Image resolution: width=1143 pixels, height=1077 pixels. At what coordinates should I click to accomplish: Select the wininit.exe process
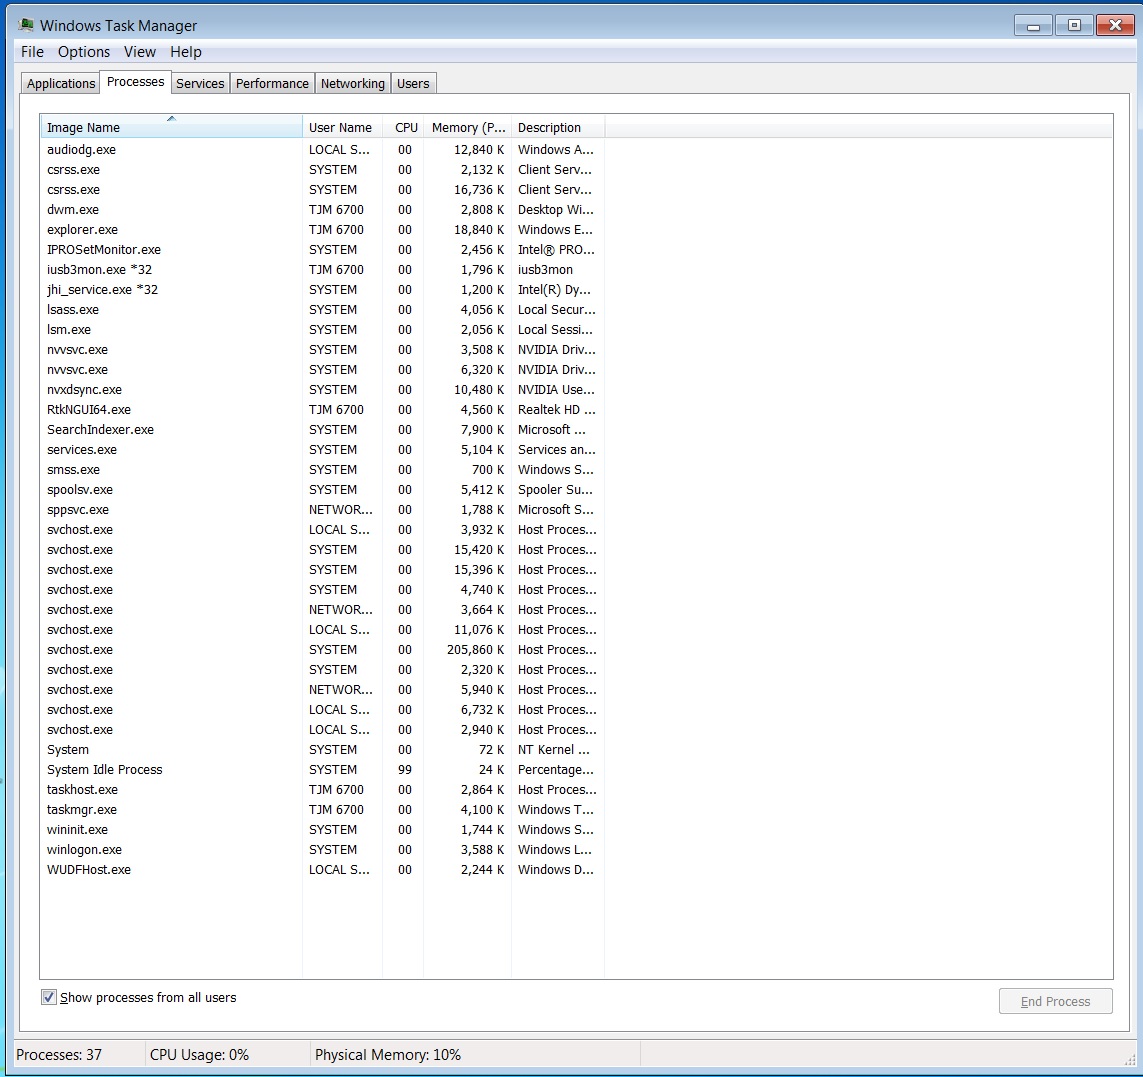(x=322, y=830)
